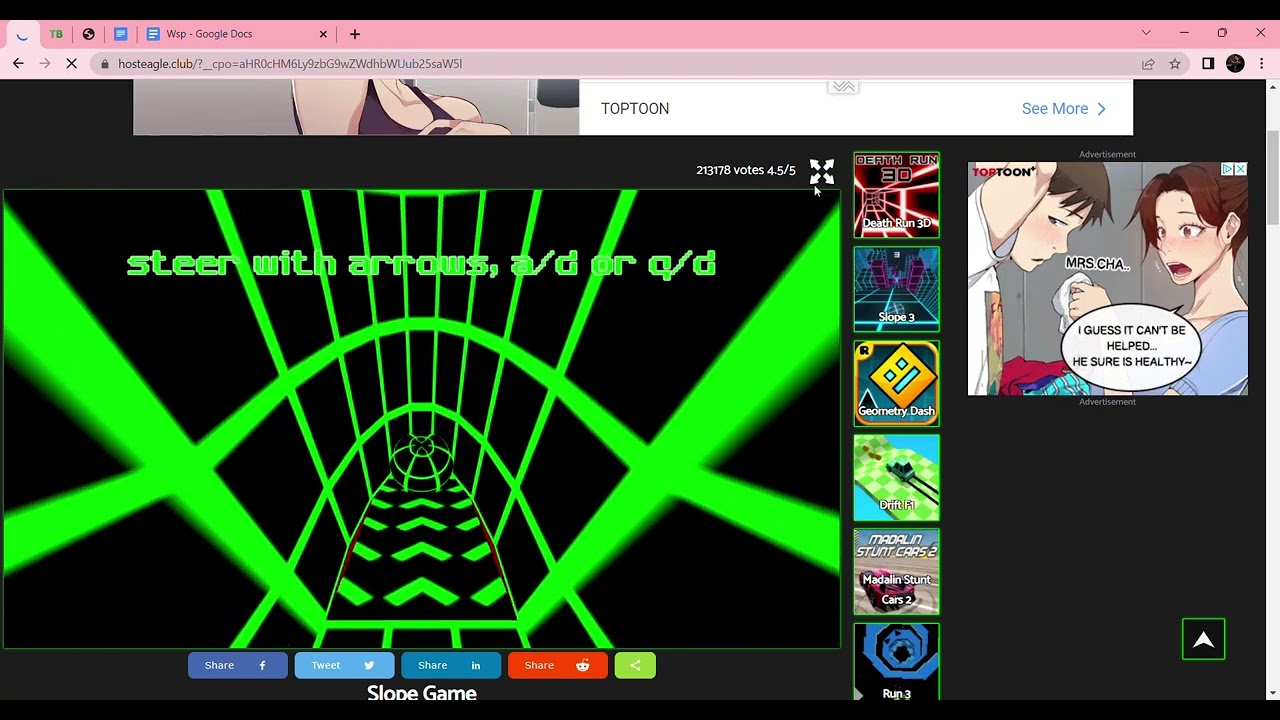The height and width of the screenshot is (720, 1280).
Task: Click the share page icon in address bar
Action: (x=1148, y=64)
